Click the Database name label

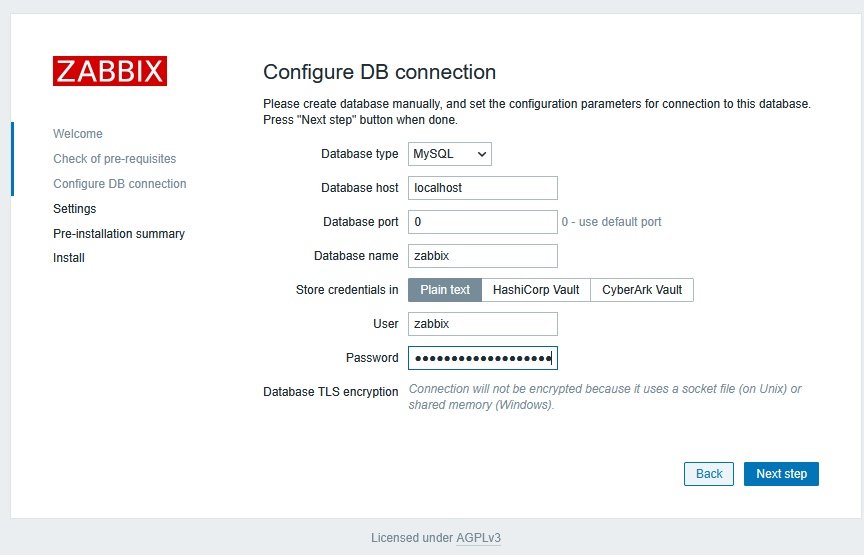coord(356,256)
